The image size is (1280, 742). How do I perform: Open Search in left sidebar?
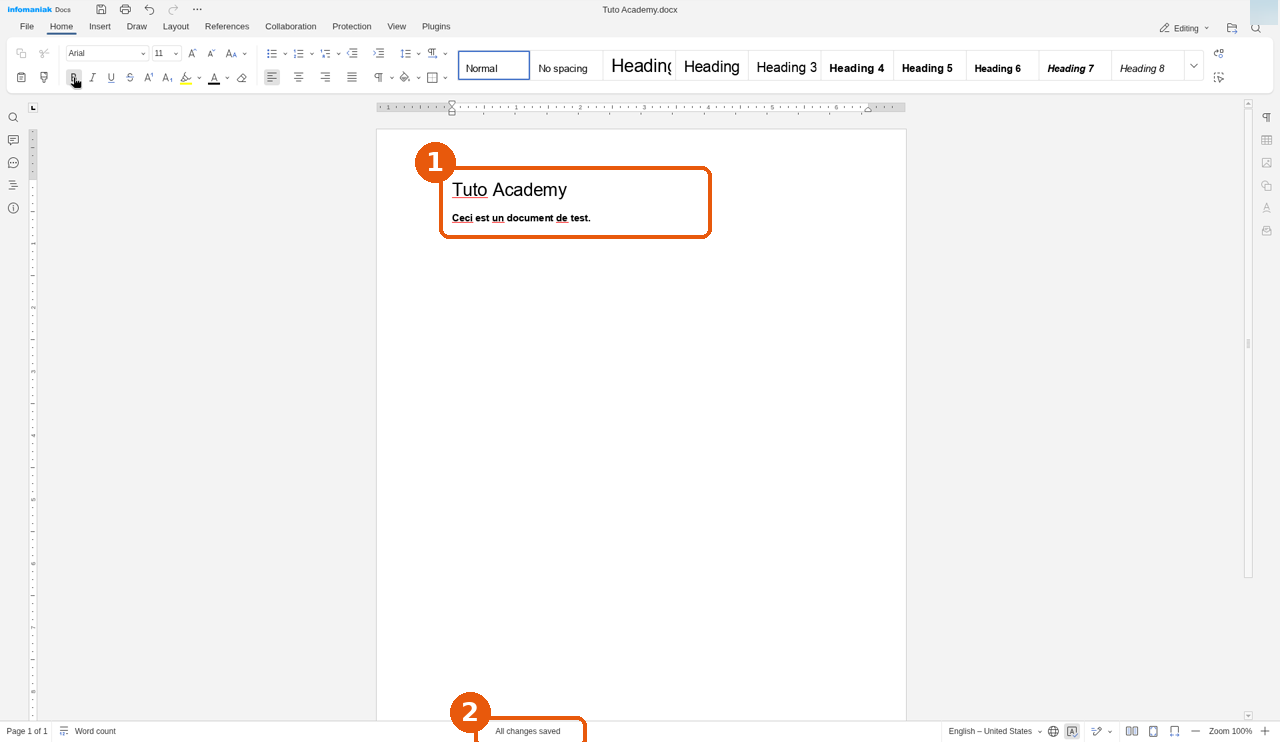coord(13,117)
